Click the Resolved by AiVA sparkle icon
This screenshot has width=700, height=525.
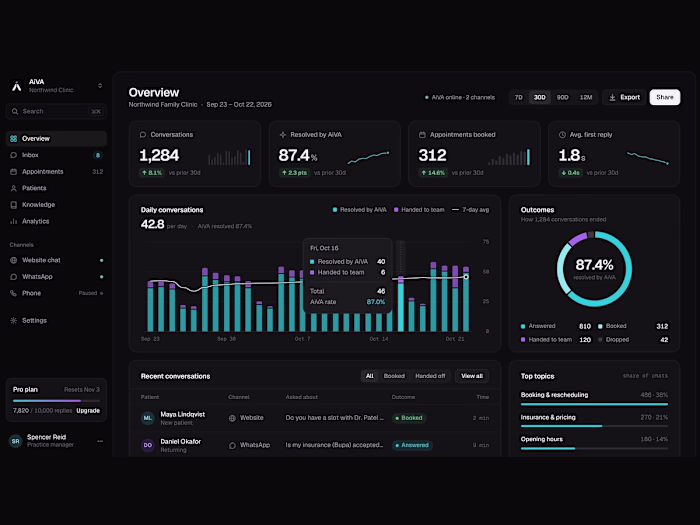coord(283,134)
